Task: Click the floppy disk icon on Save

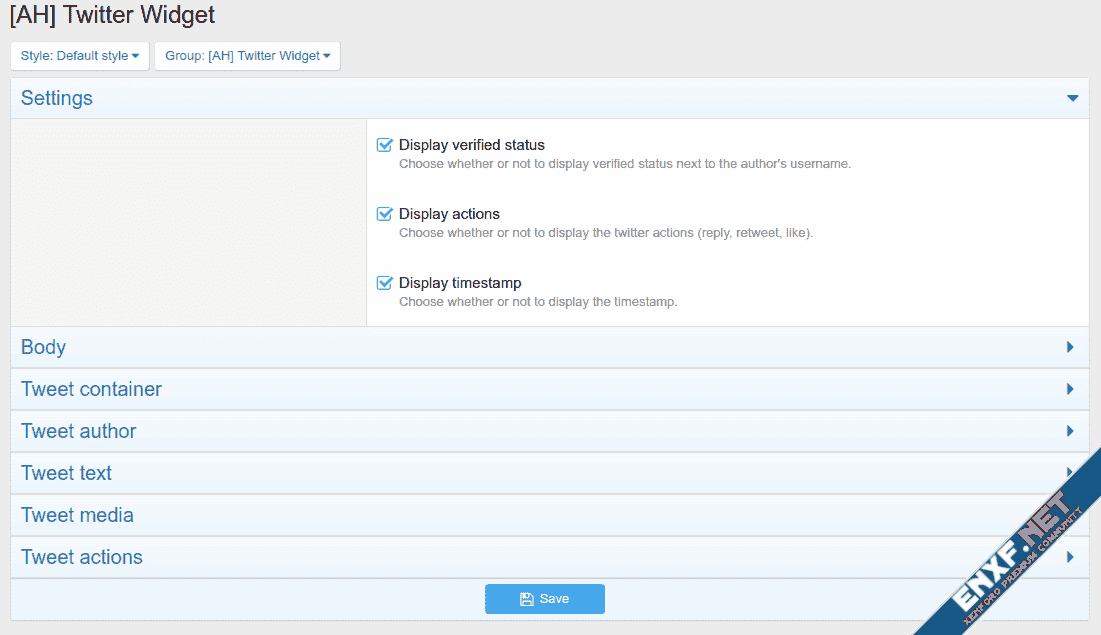Action: pos(526,599)
